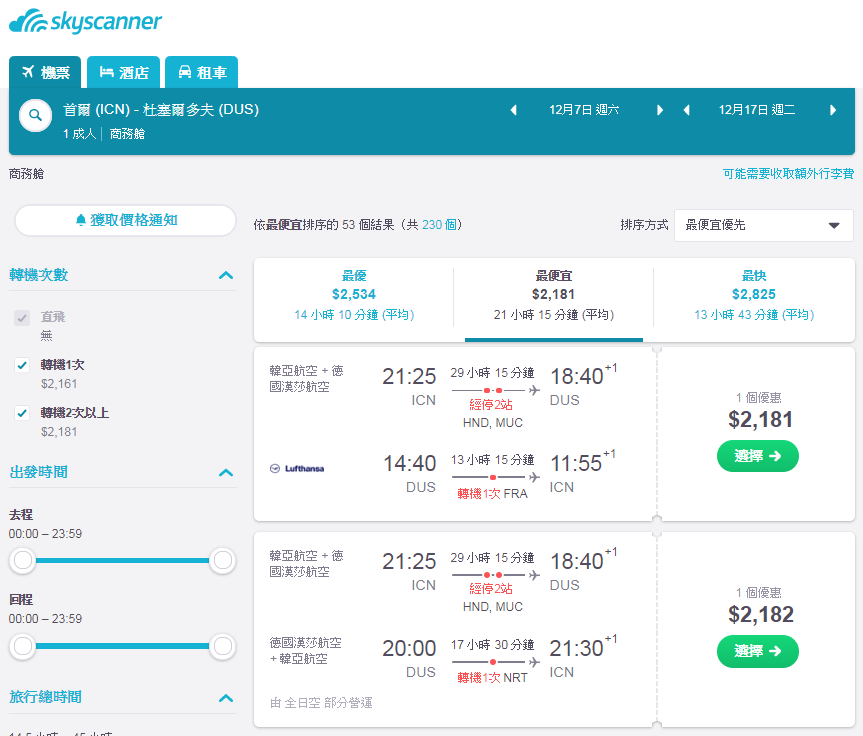Switch to the 酒店 tab
Screen dimensions: 863x736
124,72
